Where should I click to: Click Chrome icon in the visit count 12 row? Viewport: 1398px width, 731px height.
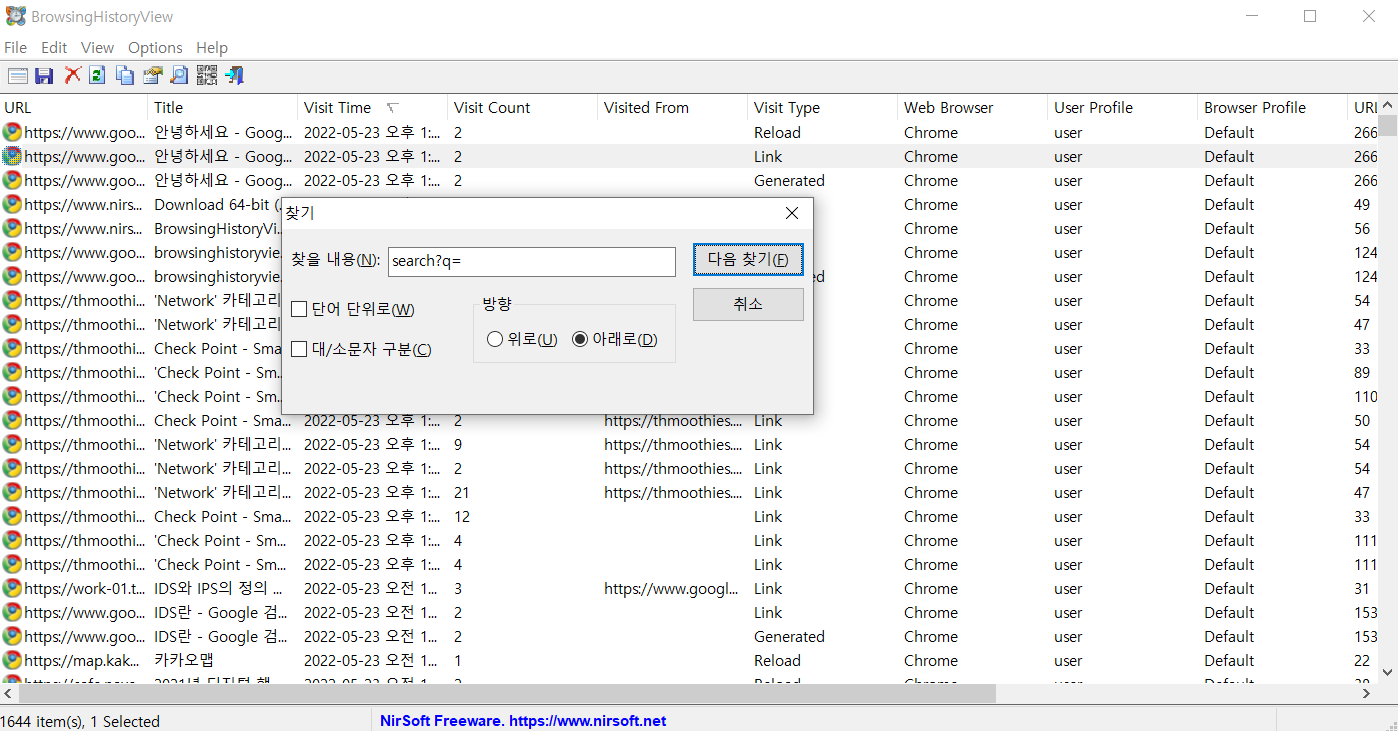(12, 516)
